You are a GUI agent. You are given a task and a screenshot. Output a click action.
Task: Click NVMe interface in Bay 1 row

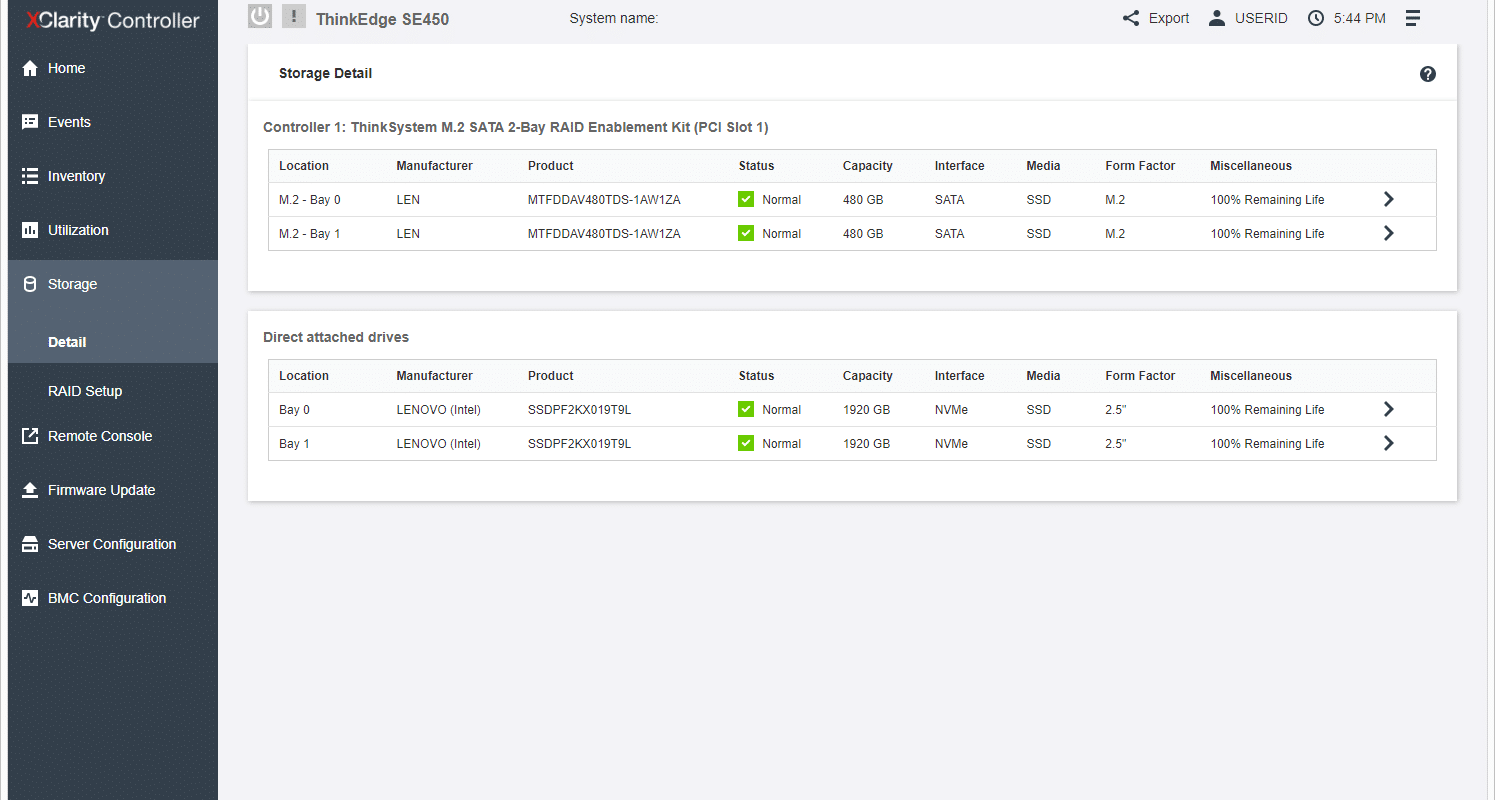click(951, 444)
